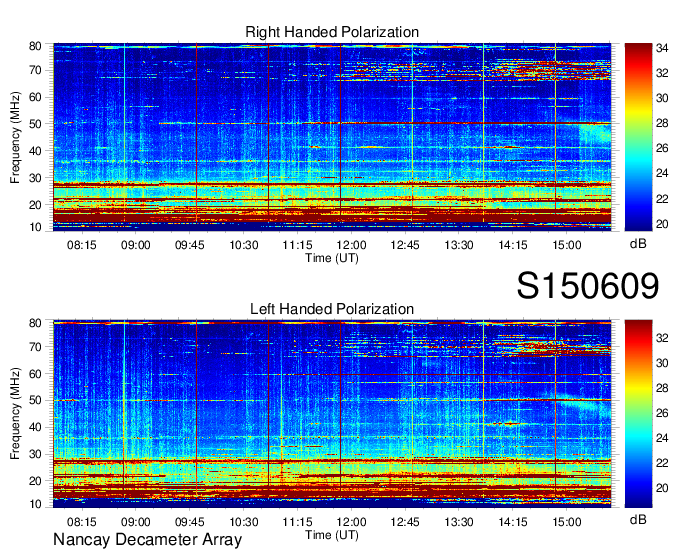This screenshot has height=552, width=680.
Task: Click the 50 MHz tick on the top plot
Action: click(x=35, y=124)
